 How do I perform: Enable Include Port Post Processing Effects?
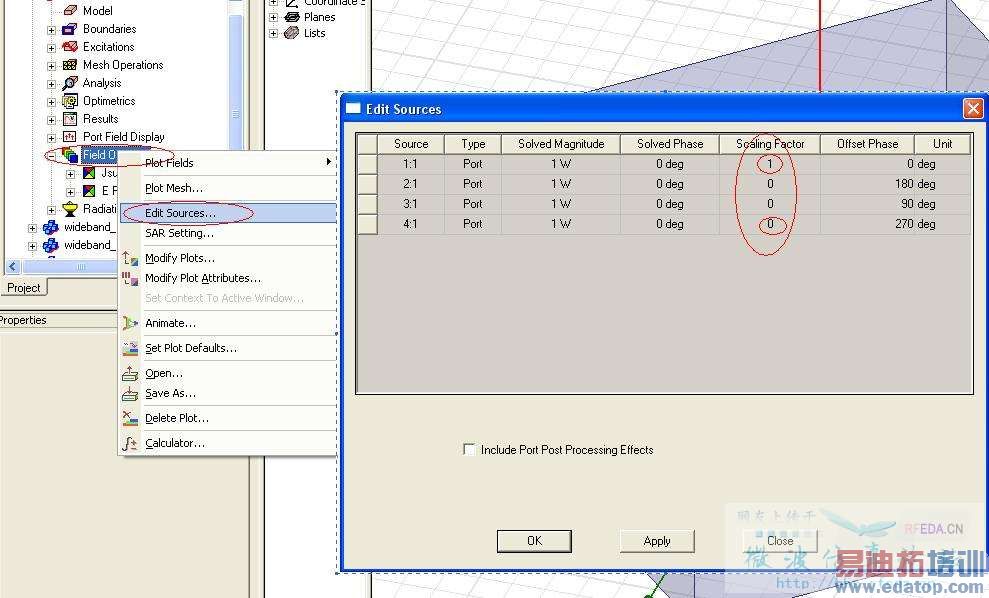coord(469,449)
